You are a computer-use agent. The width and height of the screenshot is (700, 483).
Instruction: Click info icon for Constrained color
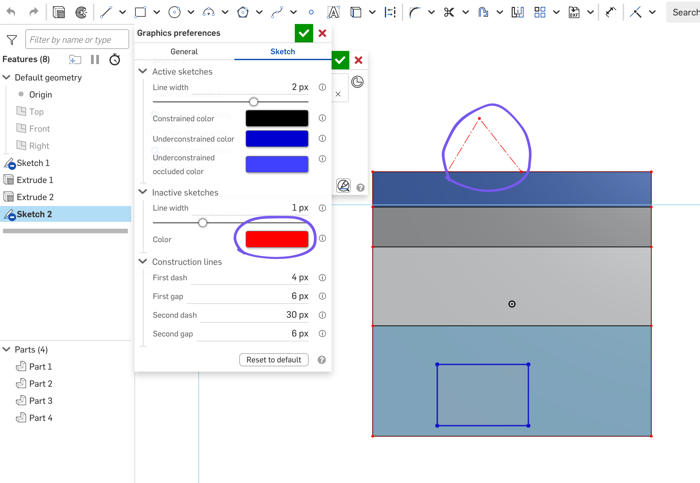(x=322, y=118)
